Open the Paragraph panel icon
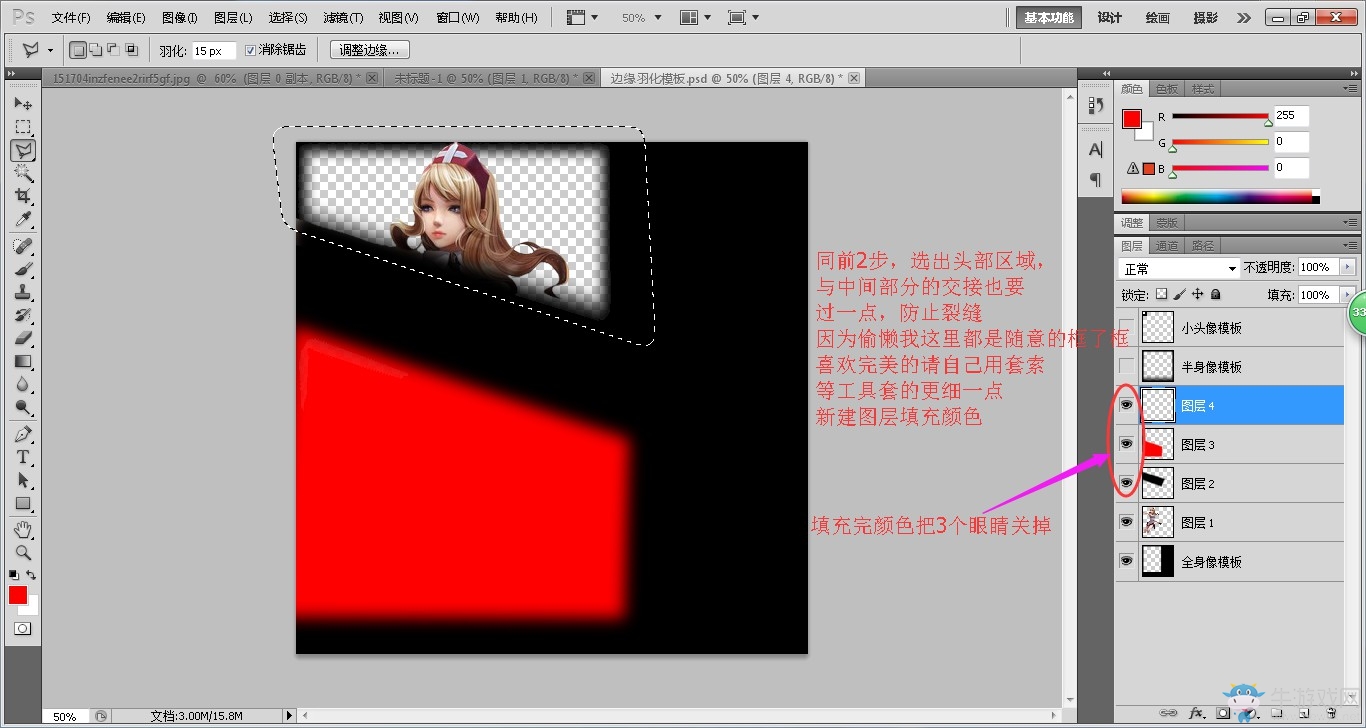 point(1096,180)
